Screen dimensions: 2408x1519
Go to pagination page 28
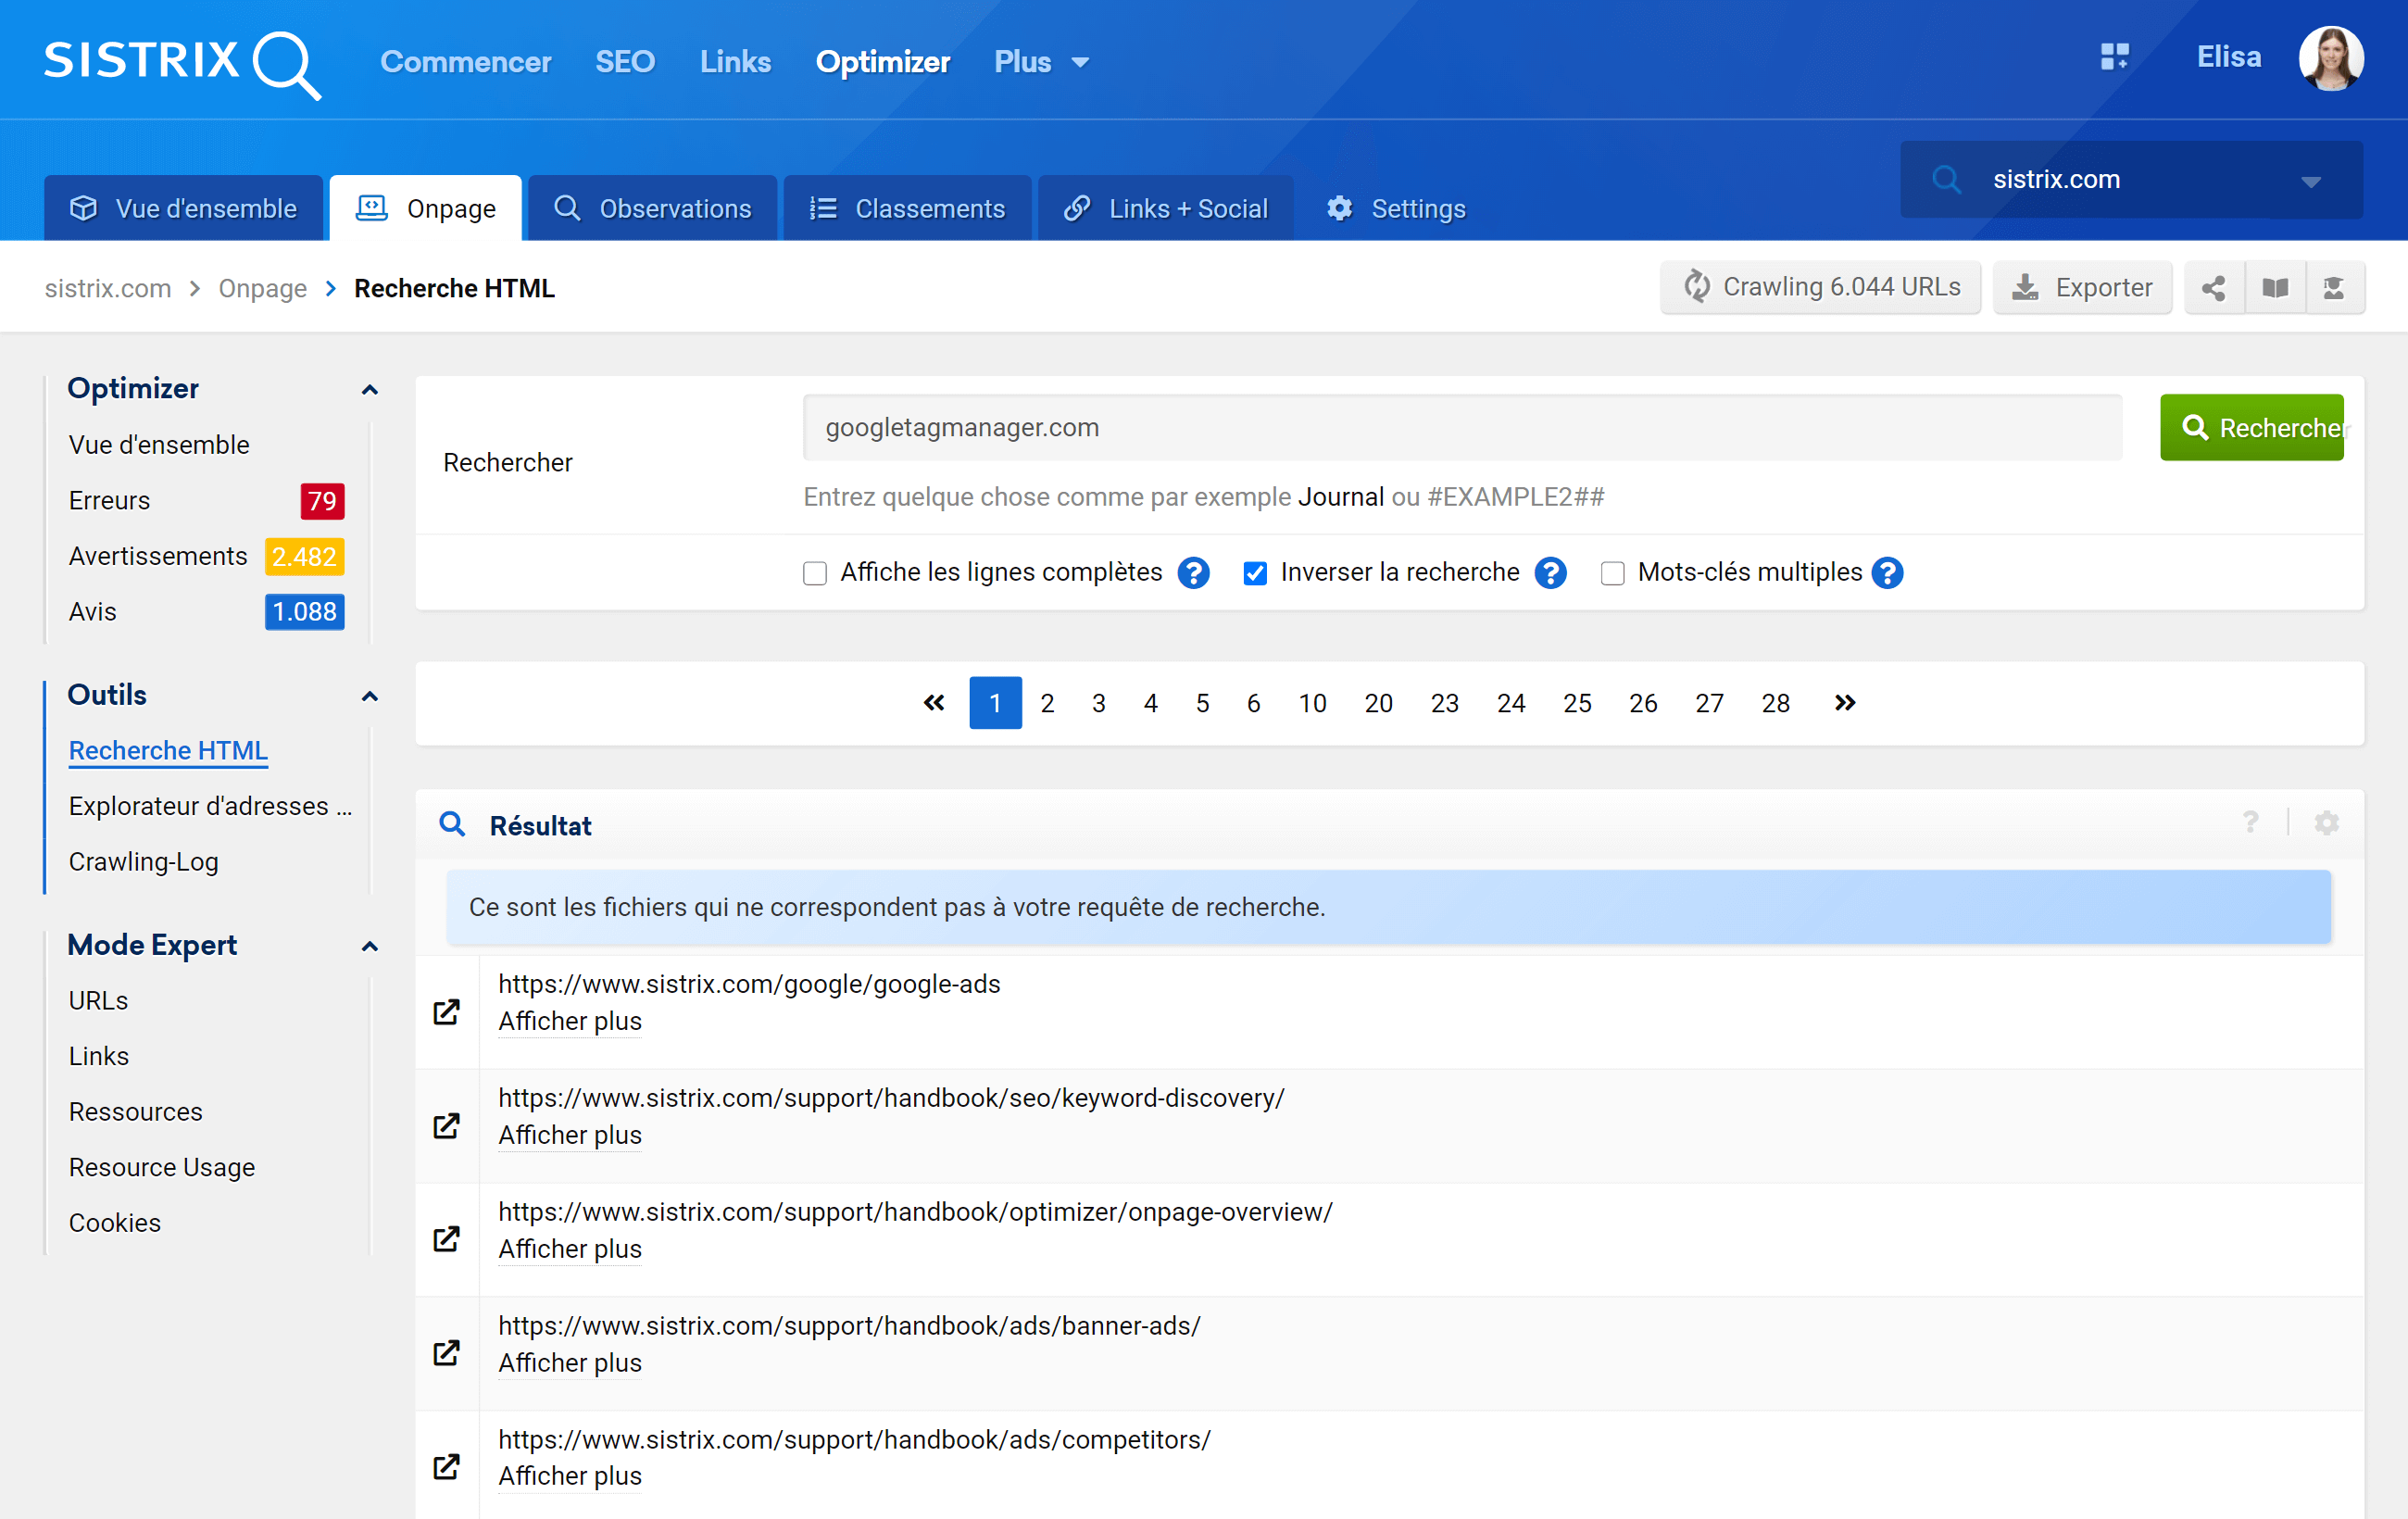click(1775, 703)
